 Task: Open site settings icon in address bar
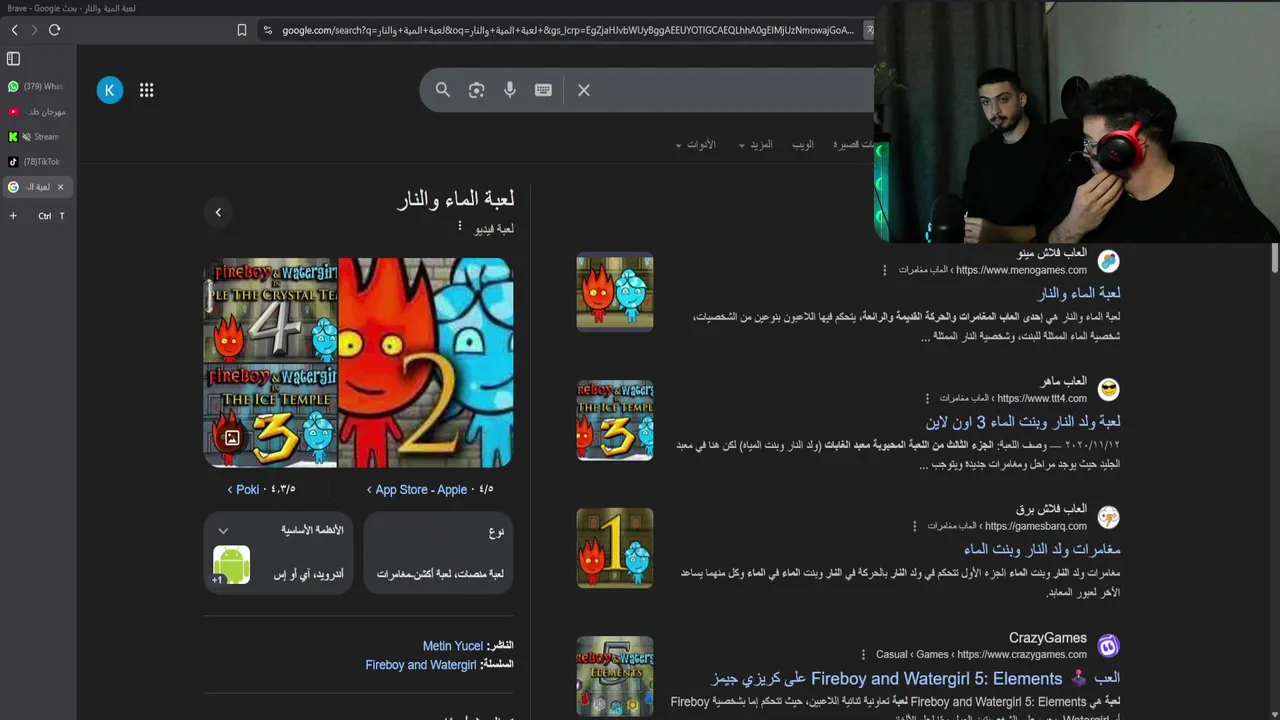point(267,30)
